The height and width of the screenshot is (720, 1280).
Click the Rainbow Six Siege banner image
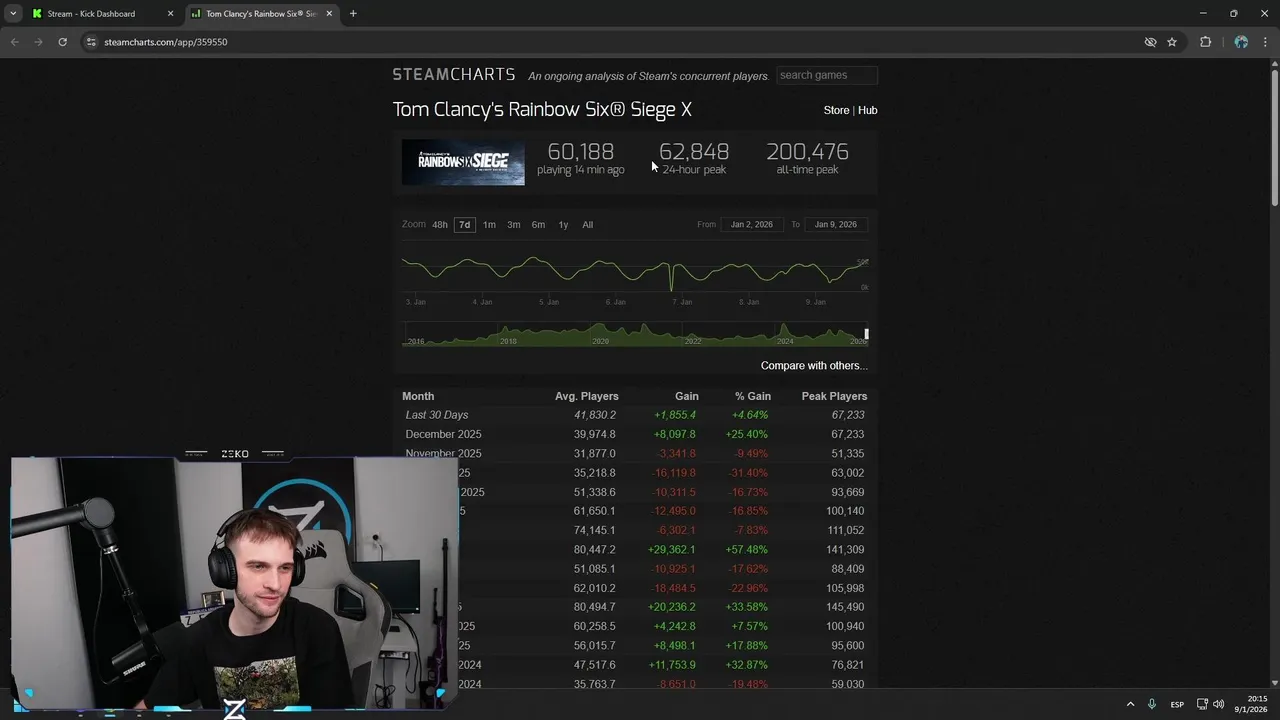463,162
